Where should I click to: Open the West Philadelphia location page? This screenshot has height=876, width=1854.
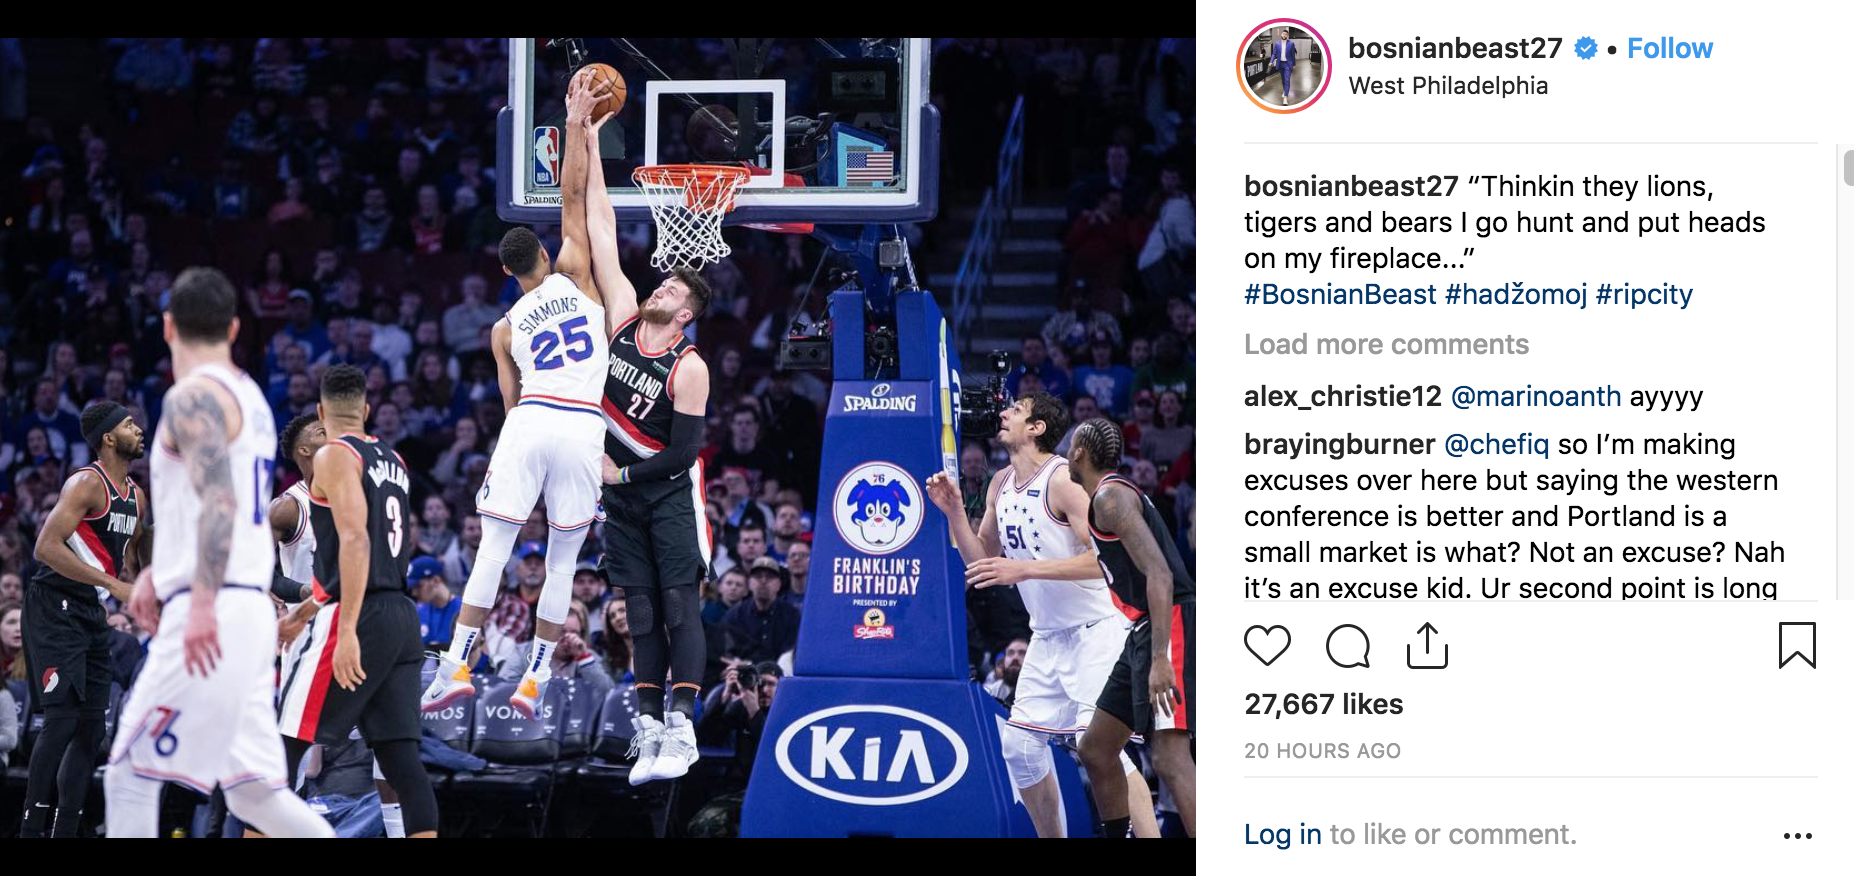(x=1448, y=86)
